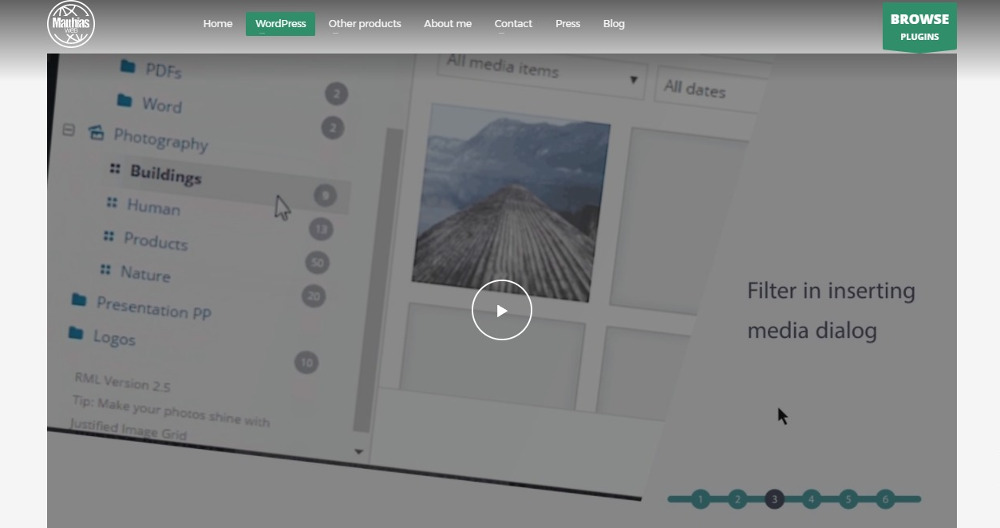Click the Word folder icon
This screenshot has width=1000, height=528.
click(125, 100)
